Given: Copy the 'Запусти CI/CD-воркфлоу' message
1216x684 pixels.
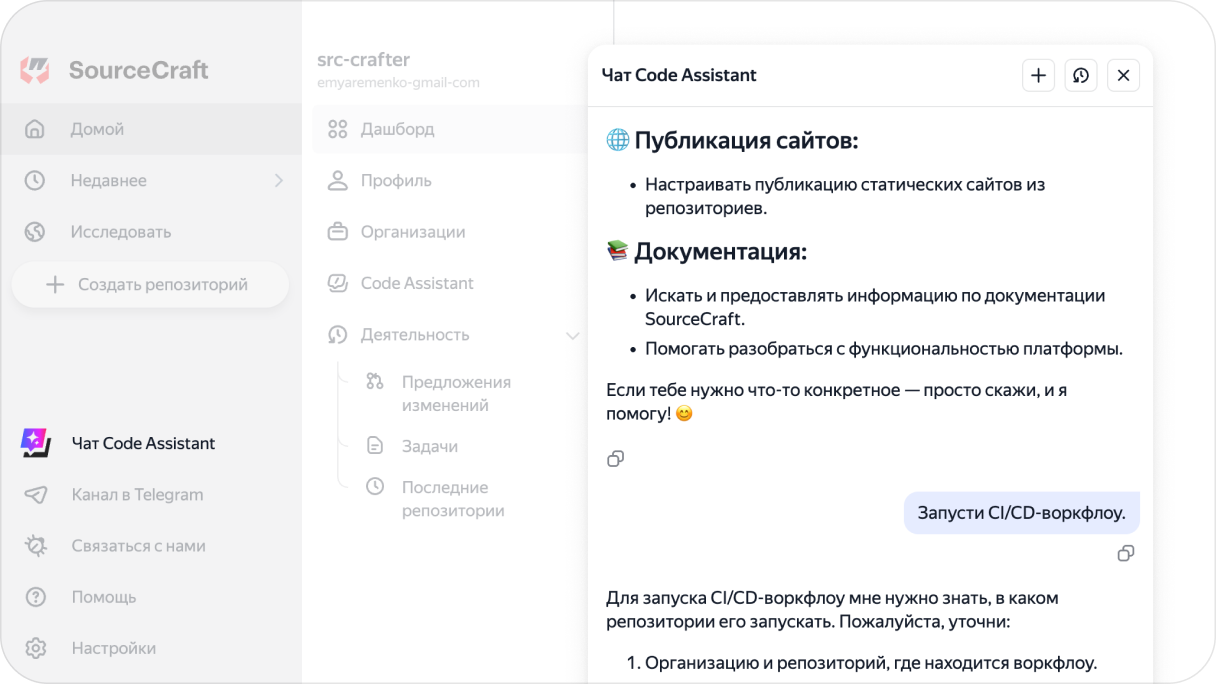Looking at the screenshot, I should [1125, 553].
